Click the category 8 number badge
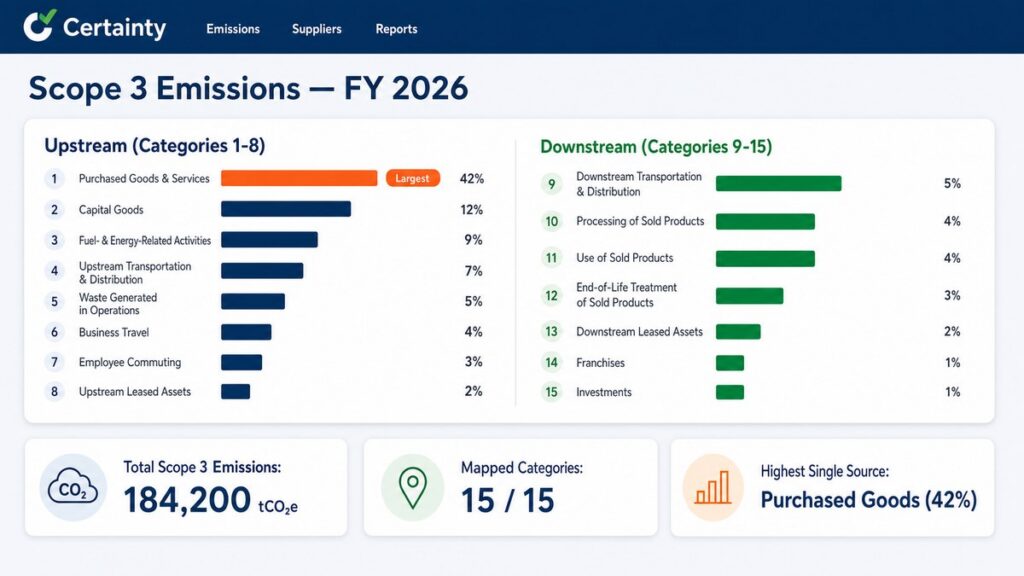 pyautogui.click(x=54, y=391)
